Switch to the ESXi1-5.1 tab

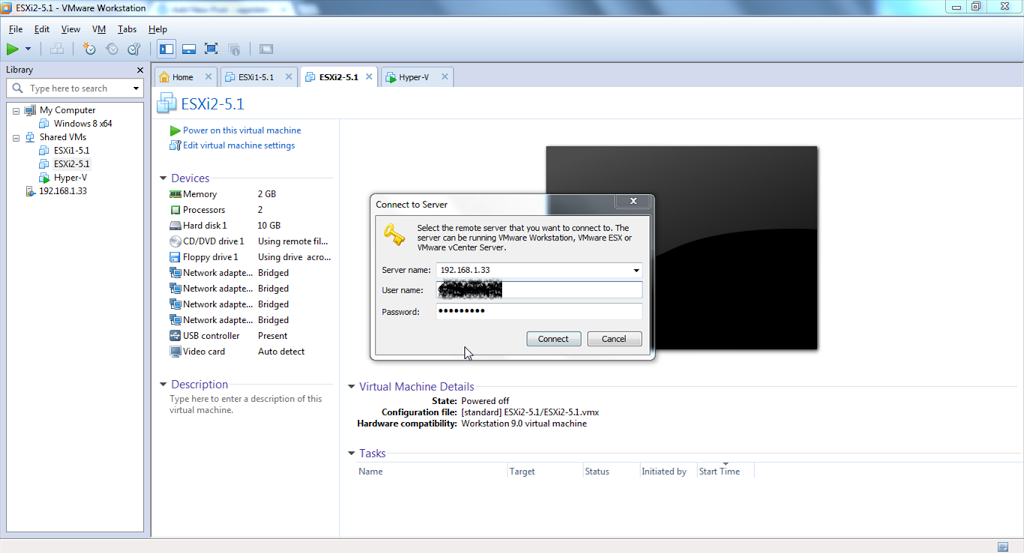pos(255,77)
